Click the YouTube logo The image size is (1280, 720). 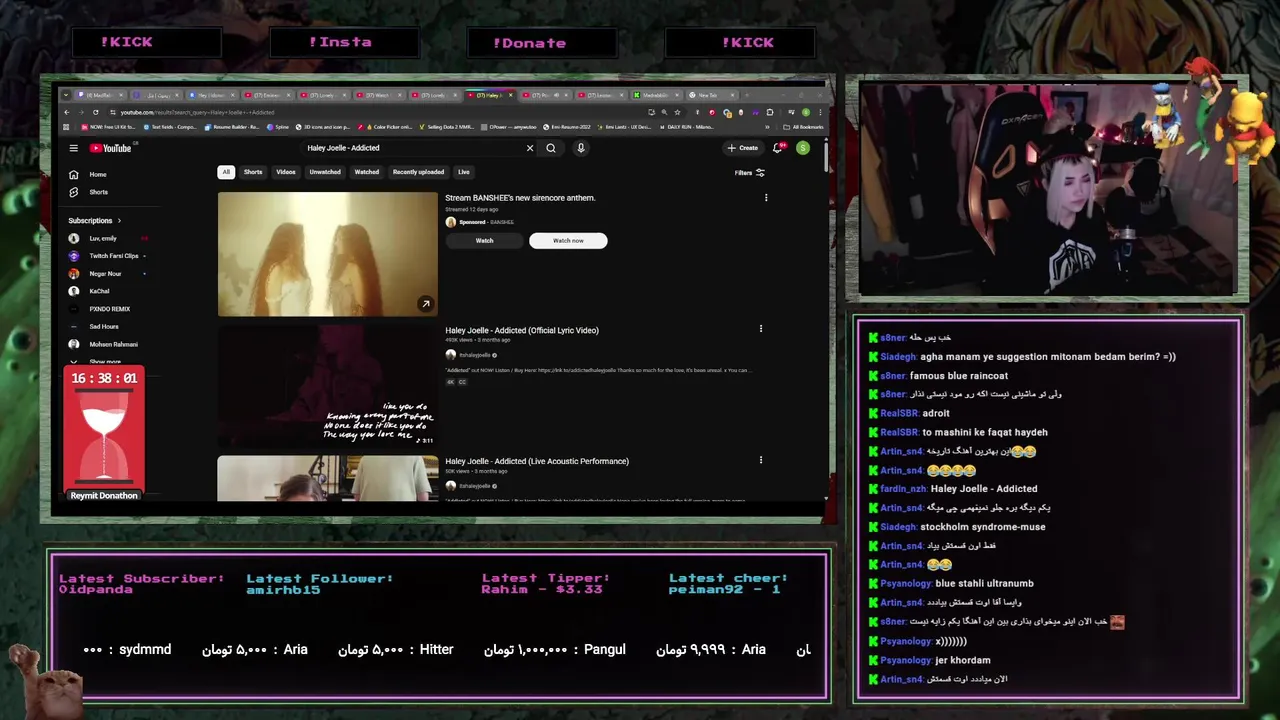[x=112, y=148]
